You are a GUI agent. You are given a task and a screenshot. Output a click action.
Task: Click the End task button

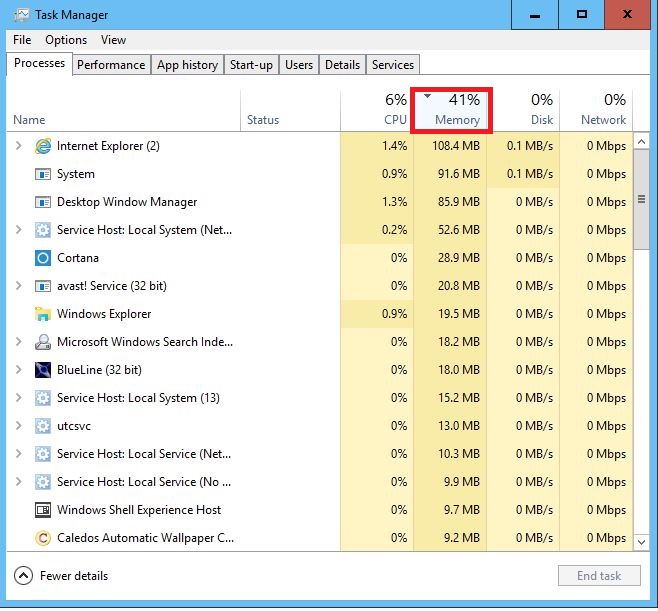[599, 576]
